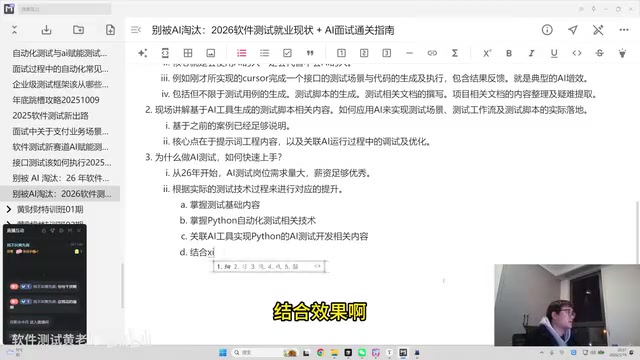Toggle numbered list formatting

[242, 53]
